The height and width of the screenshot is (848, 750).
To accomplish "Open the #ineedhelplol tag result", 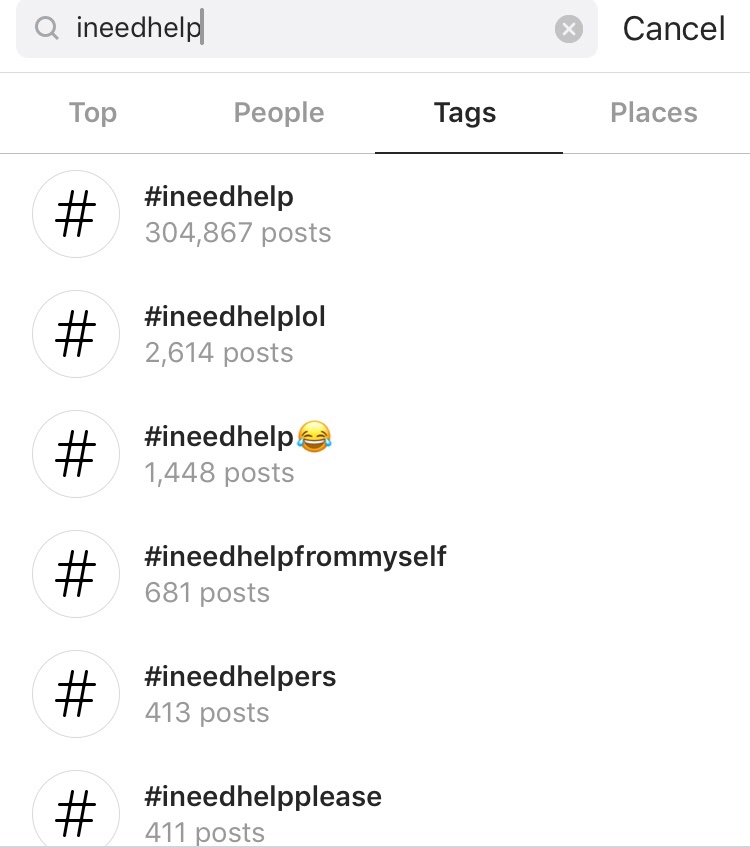I will click(236, 317).
